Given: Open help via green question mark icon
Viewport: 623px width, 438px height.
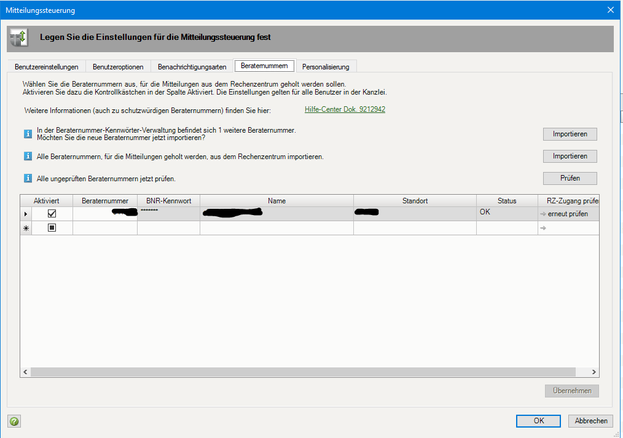Looking at the screenshot, I should [13, 421].
